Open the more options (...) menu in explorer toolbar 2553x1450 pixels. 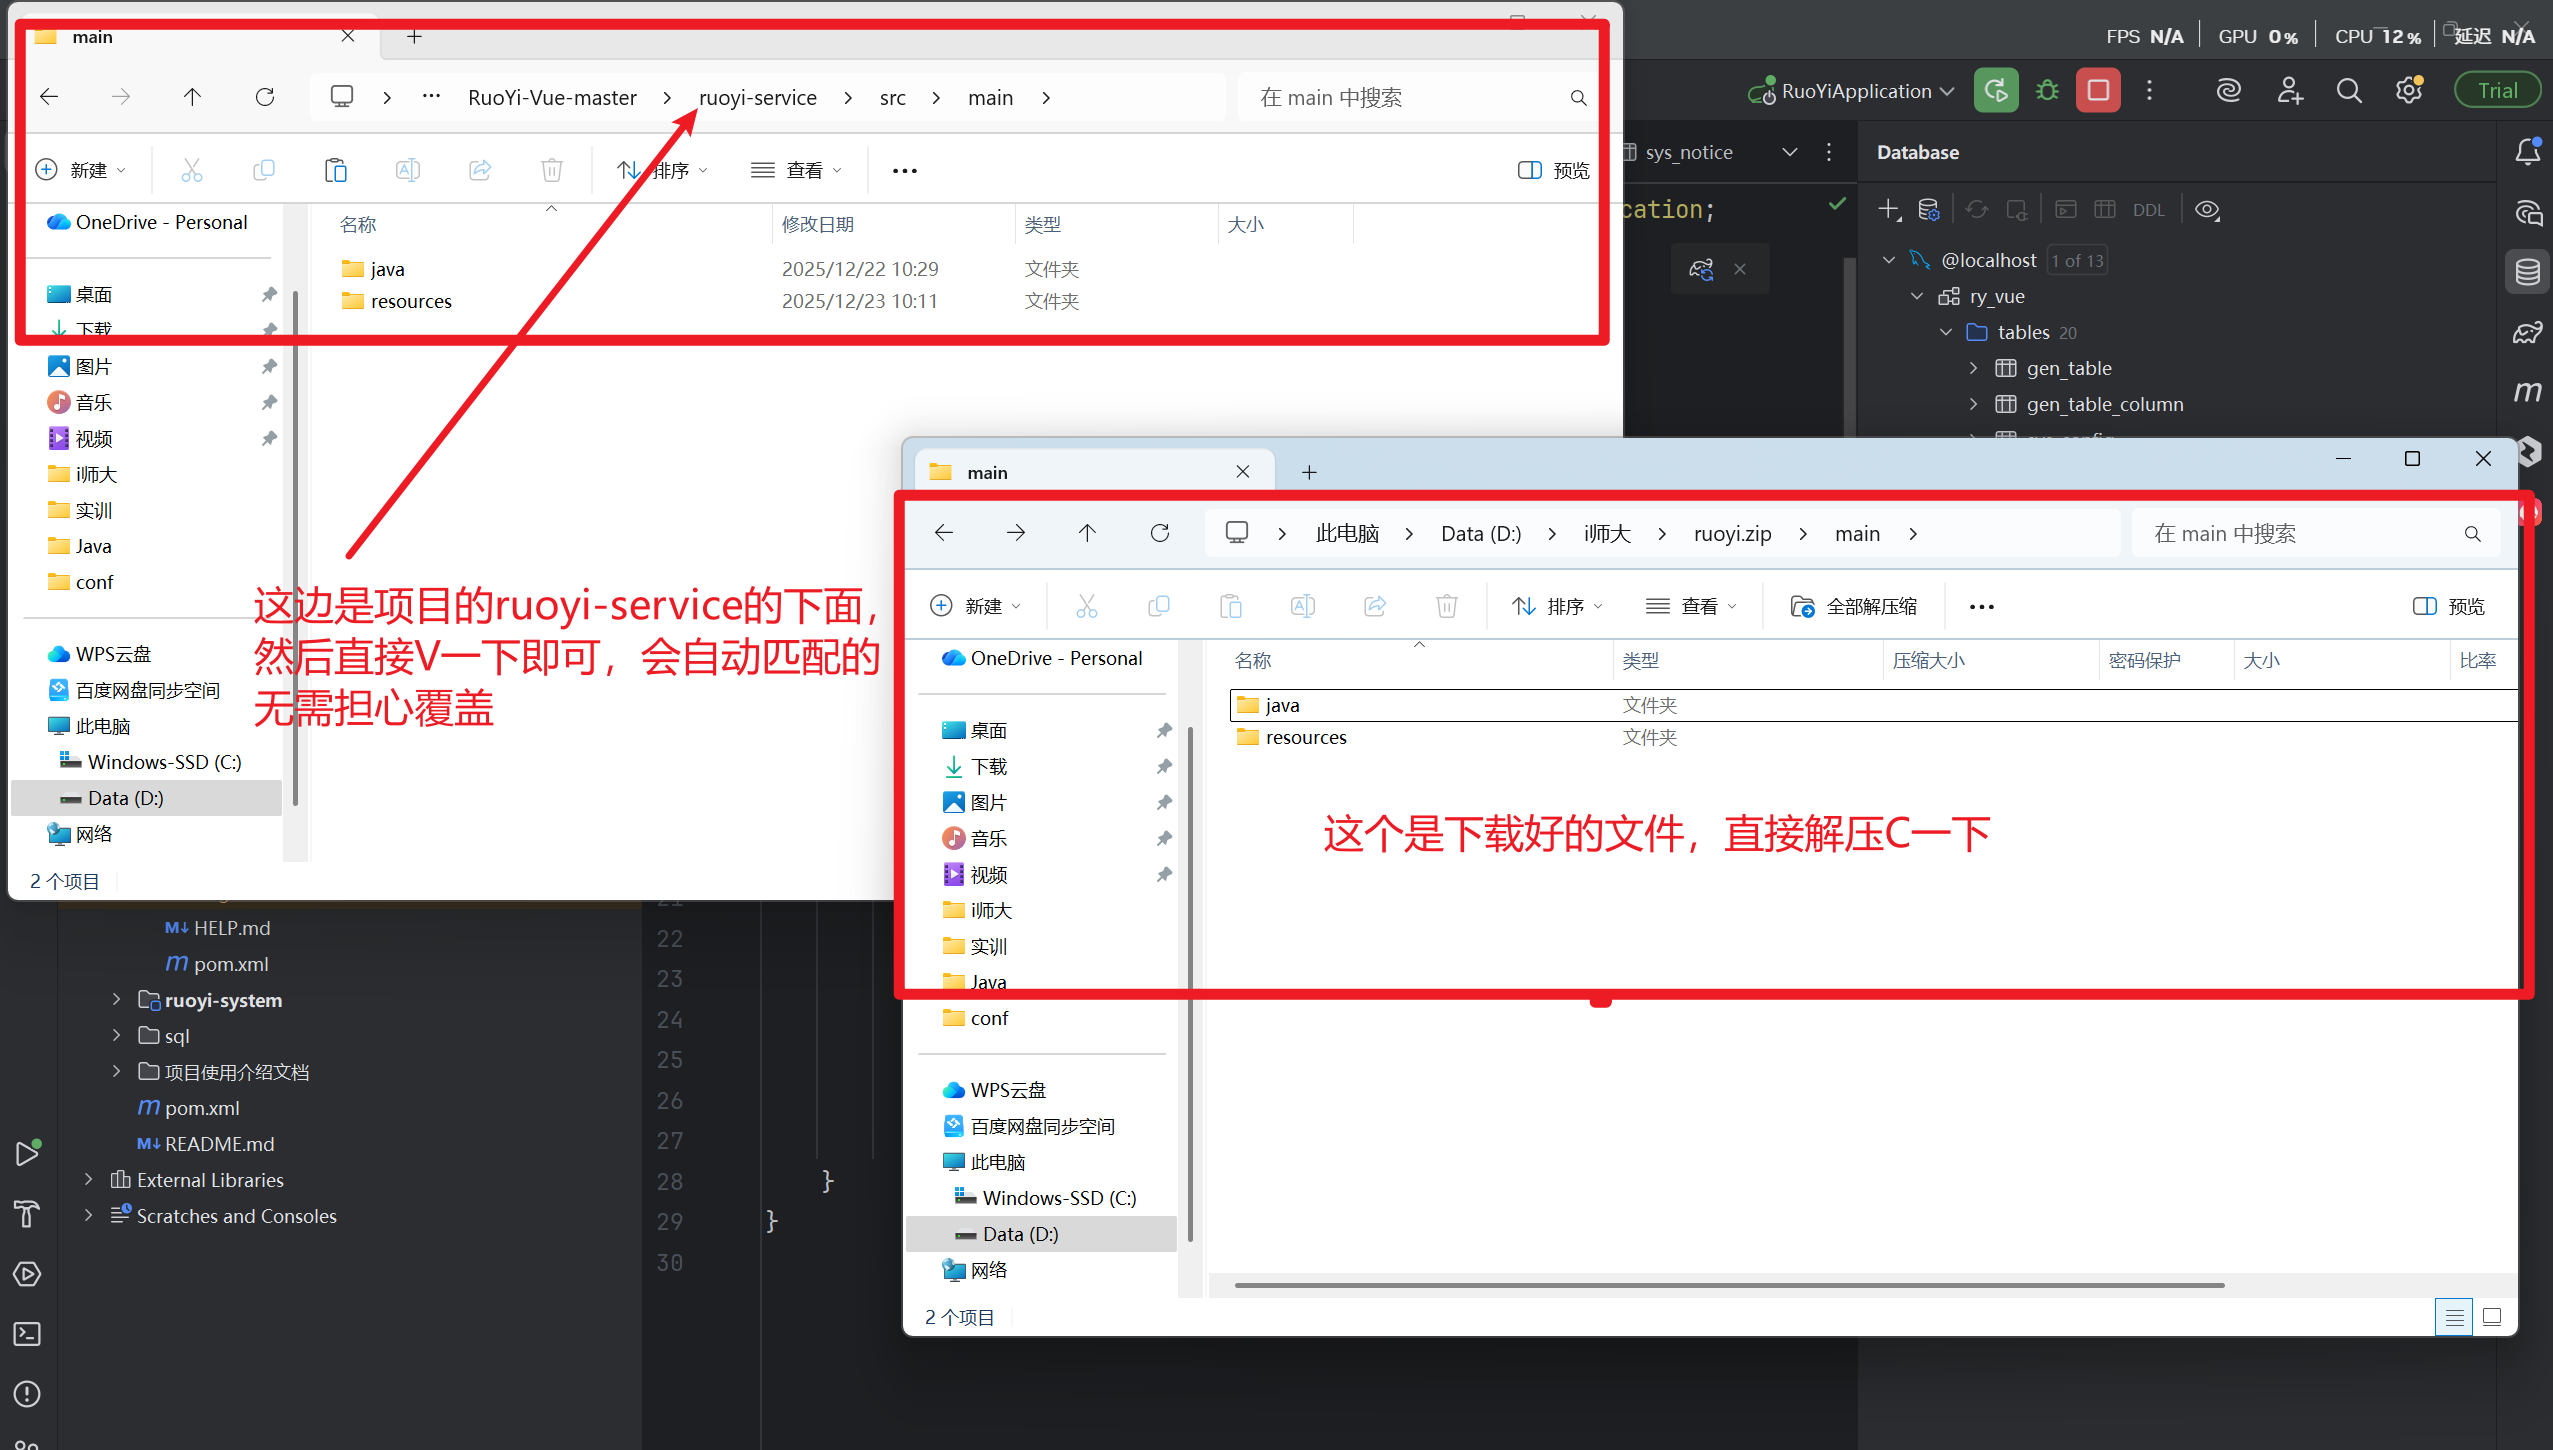(x=903, y=170)
